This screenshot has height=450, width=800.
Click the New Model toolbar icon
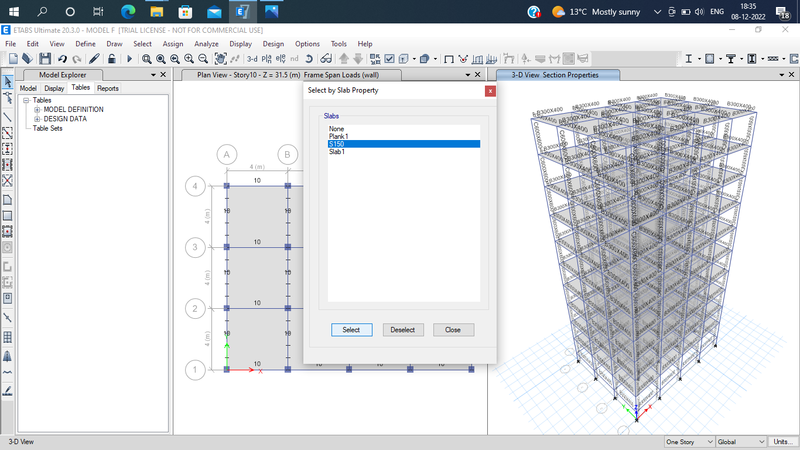pyautogui.click(x=13, y=59)
